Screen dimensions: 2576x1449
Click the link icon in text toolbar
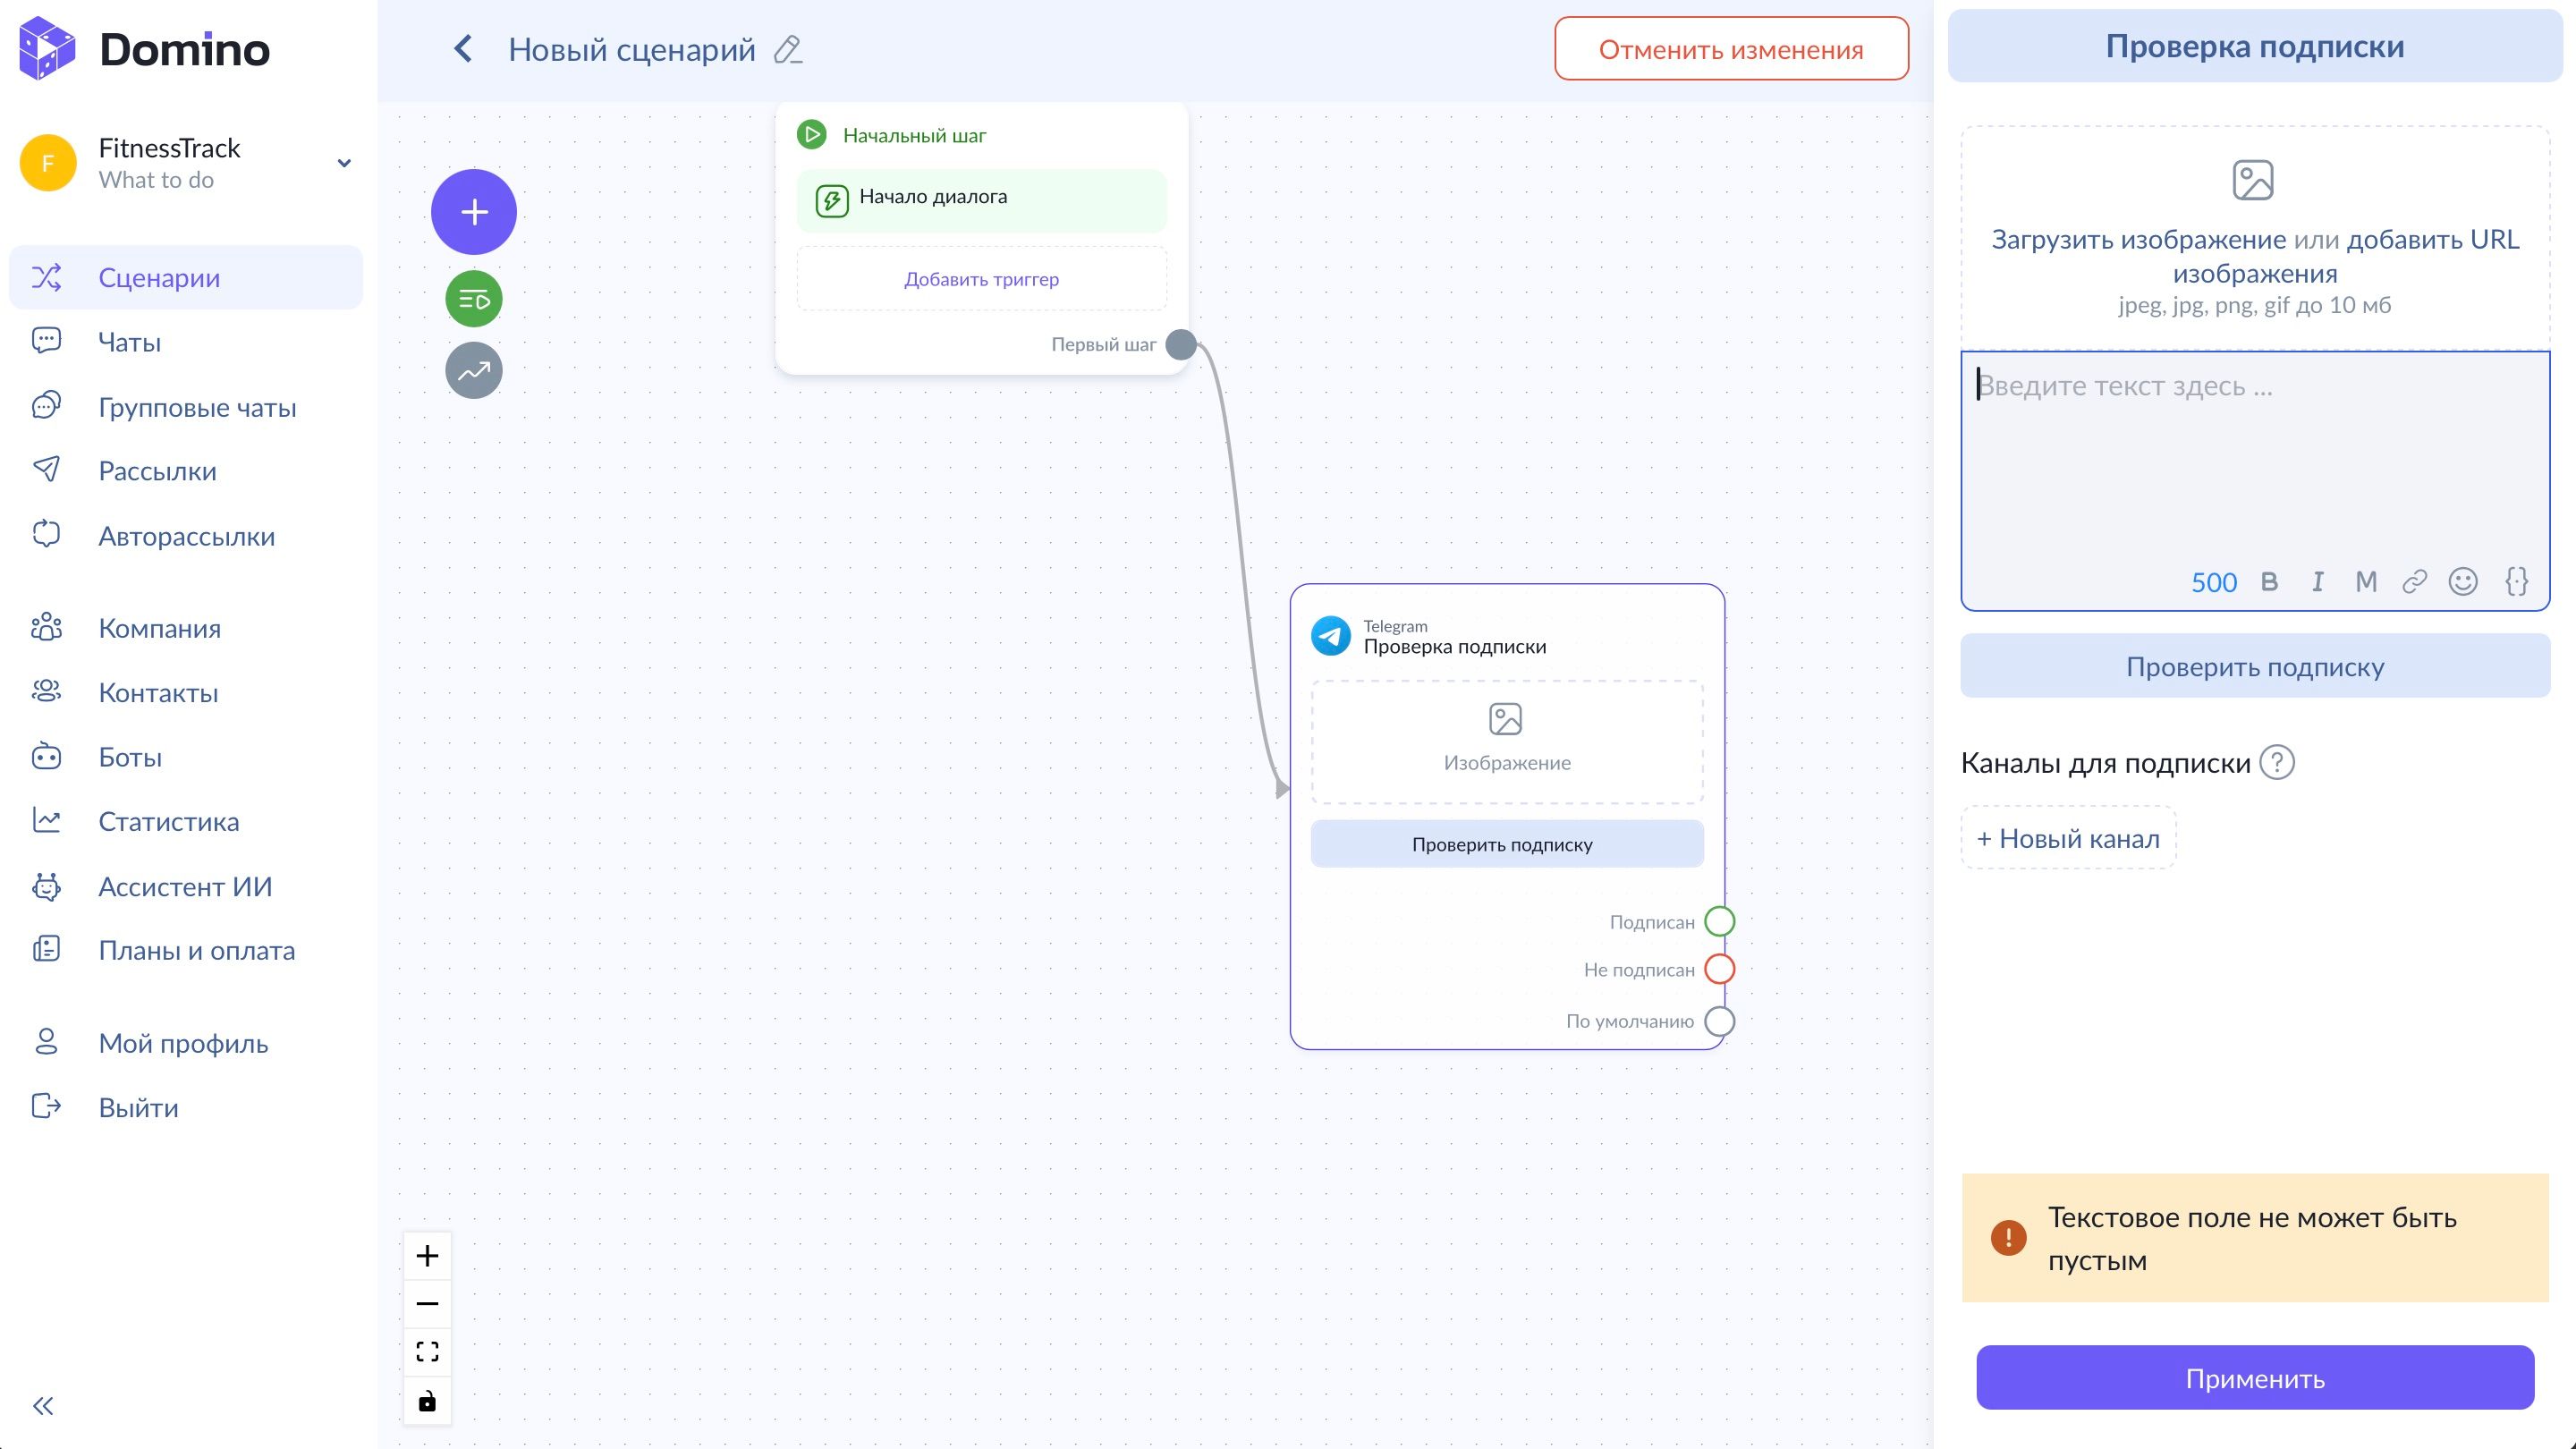click(2414, 581)
